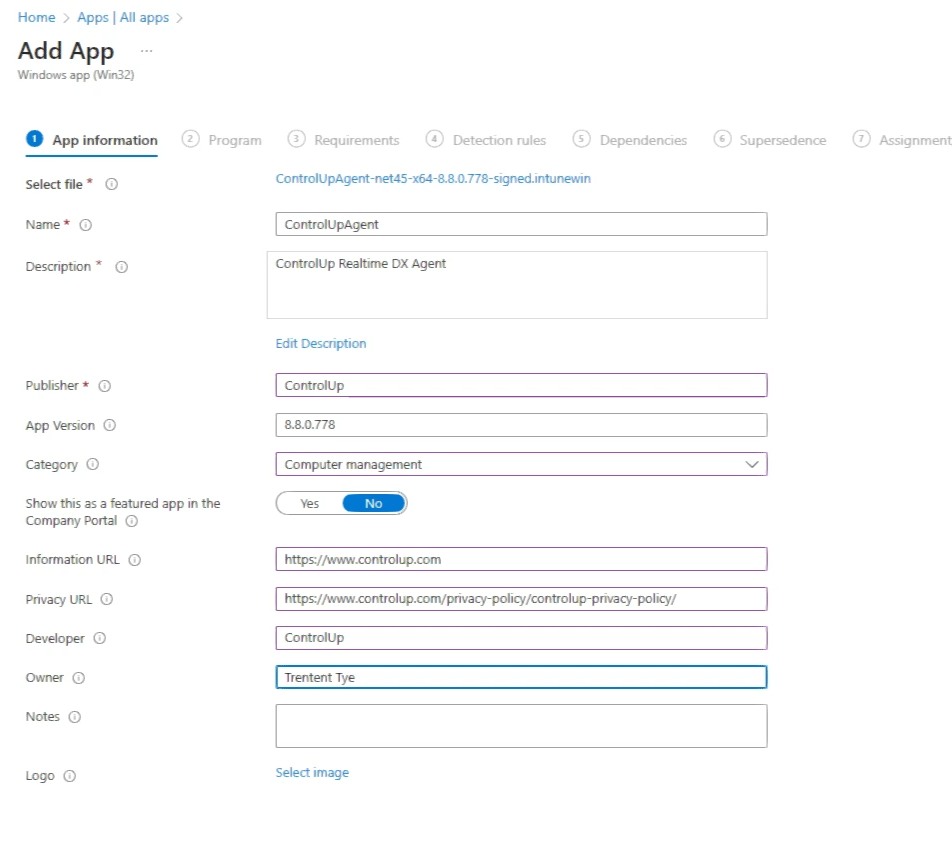The width and height of the screenshot is (952, 842).
Task: Click into the Notes text area
Action: coord(521,726)
